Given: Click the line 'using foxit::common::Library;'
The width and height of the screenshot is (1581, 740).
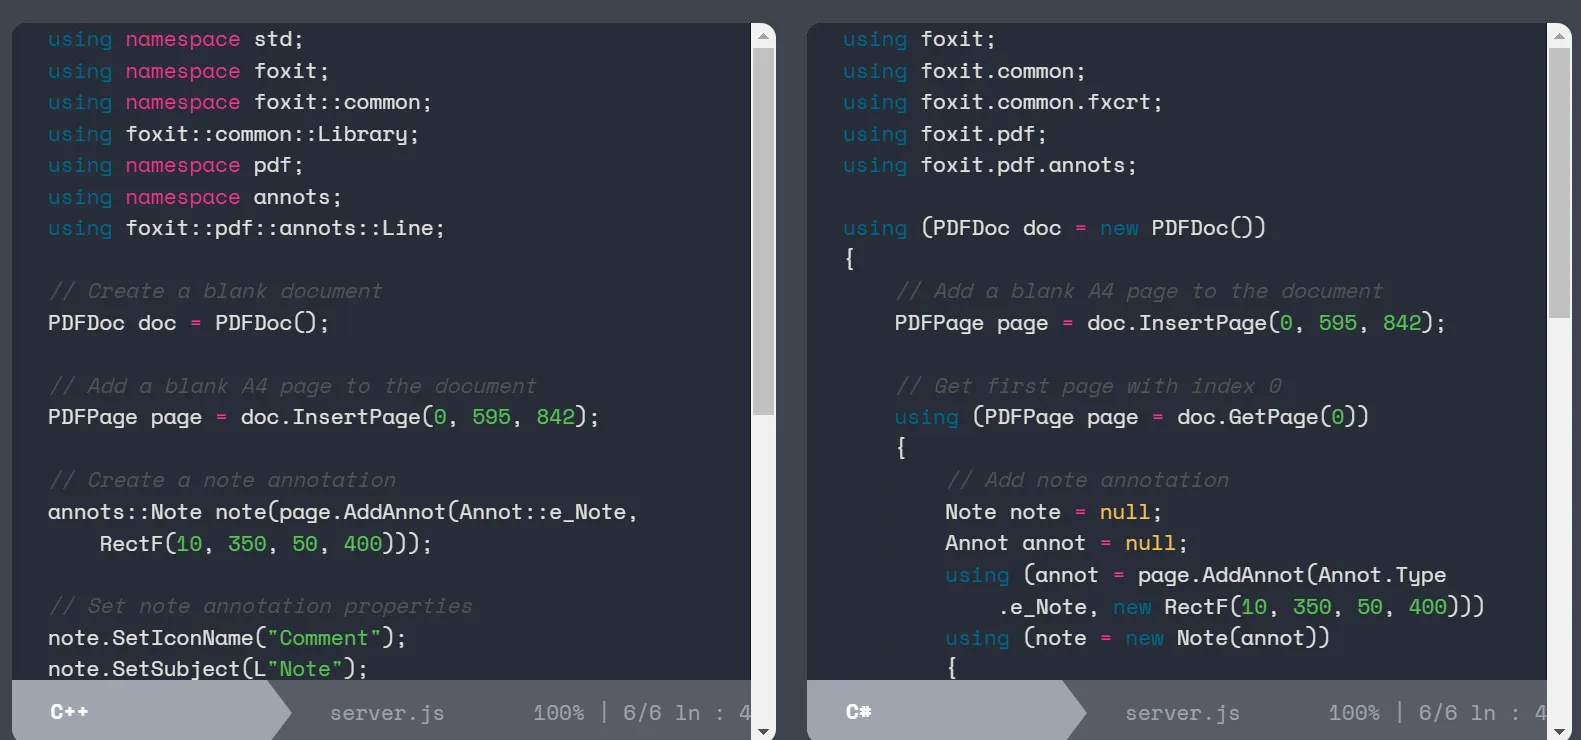Looking at the screenshot, I should (x=233, y=135).
